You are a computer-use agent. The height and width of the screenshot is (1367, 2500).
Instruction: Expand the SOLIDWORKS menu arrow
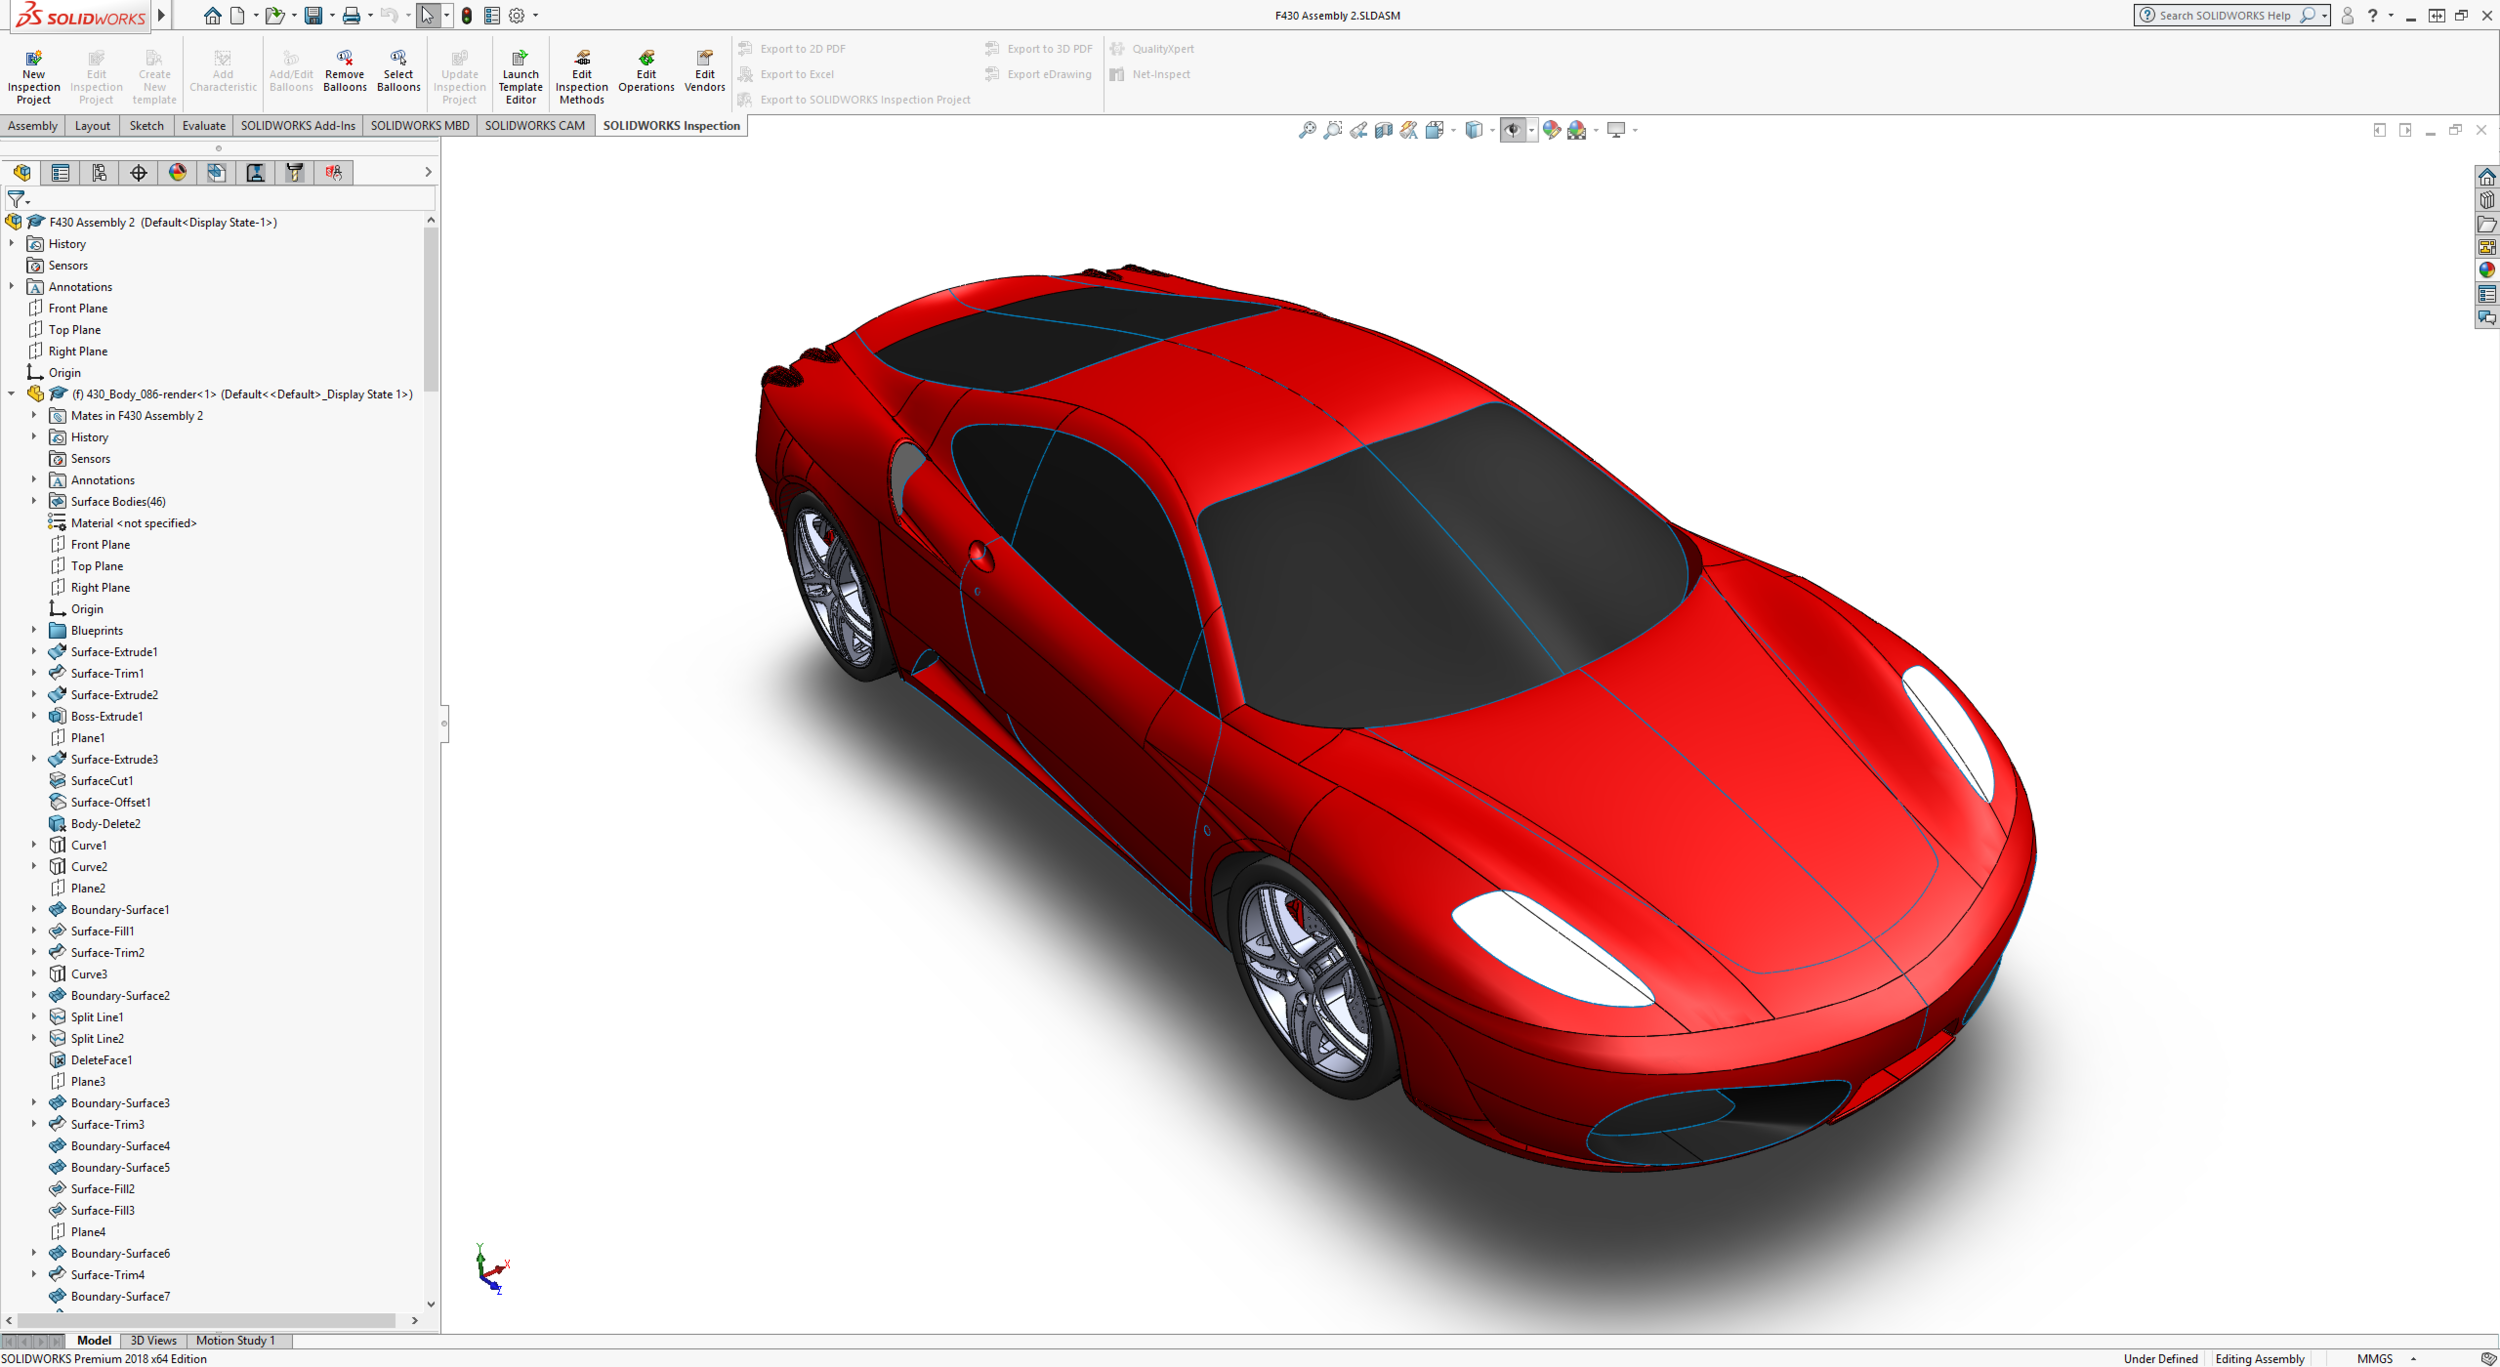pos(161,15)
